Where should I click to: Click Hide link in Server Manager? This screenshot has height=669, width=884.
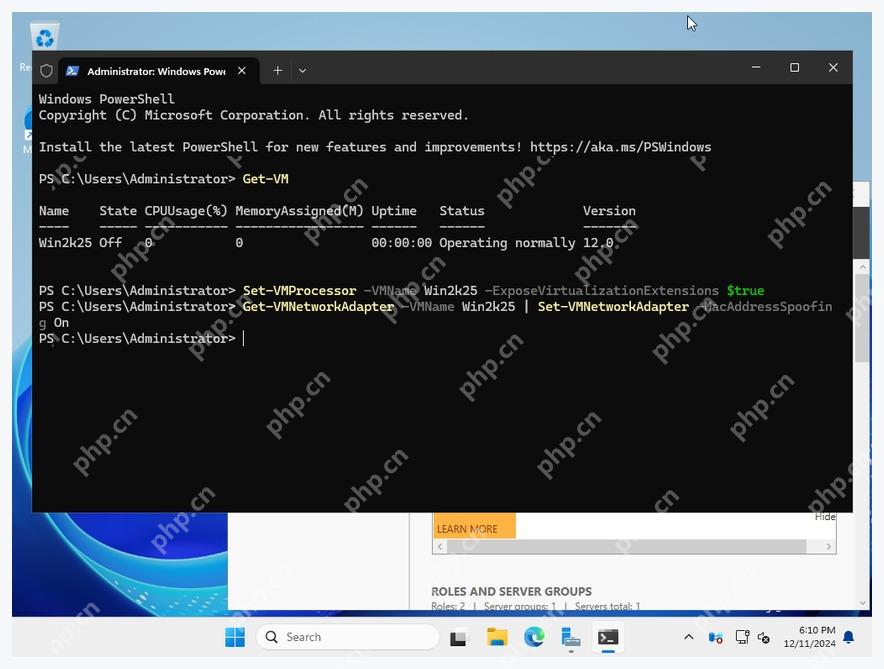click(x=825, y=517)
